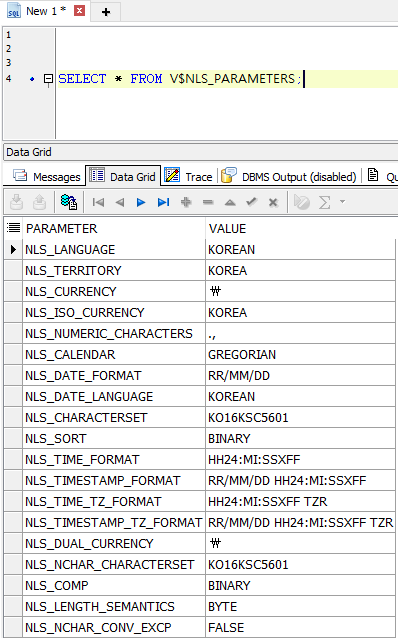Switch to the Data Grid tab
This screenshot has height=638, width=398.
123,176
